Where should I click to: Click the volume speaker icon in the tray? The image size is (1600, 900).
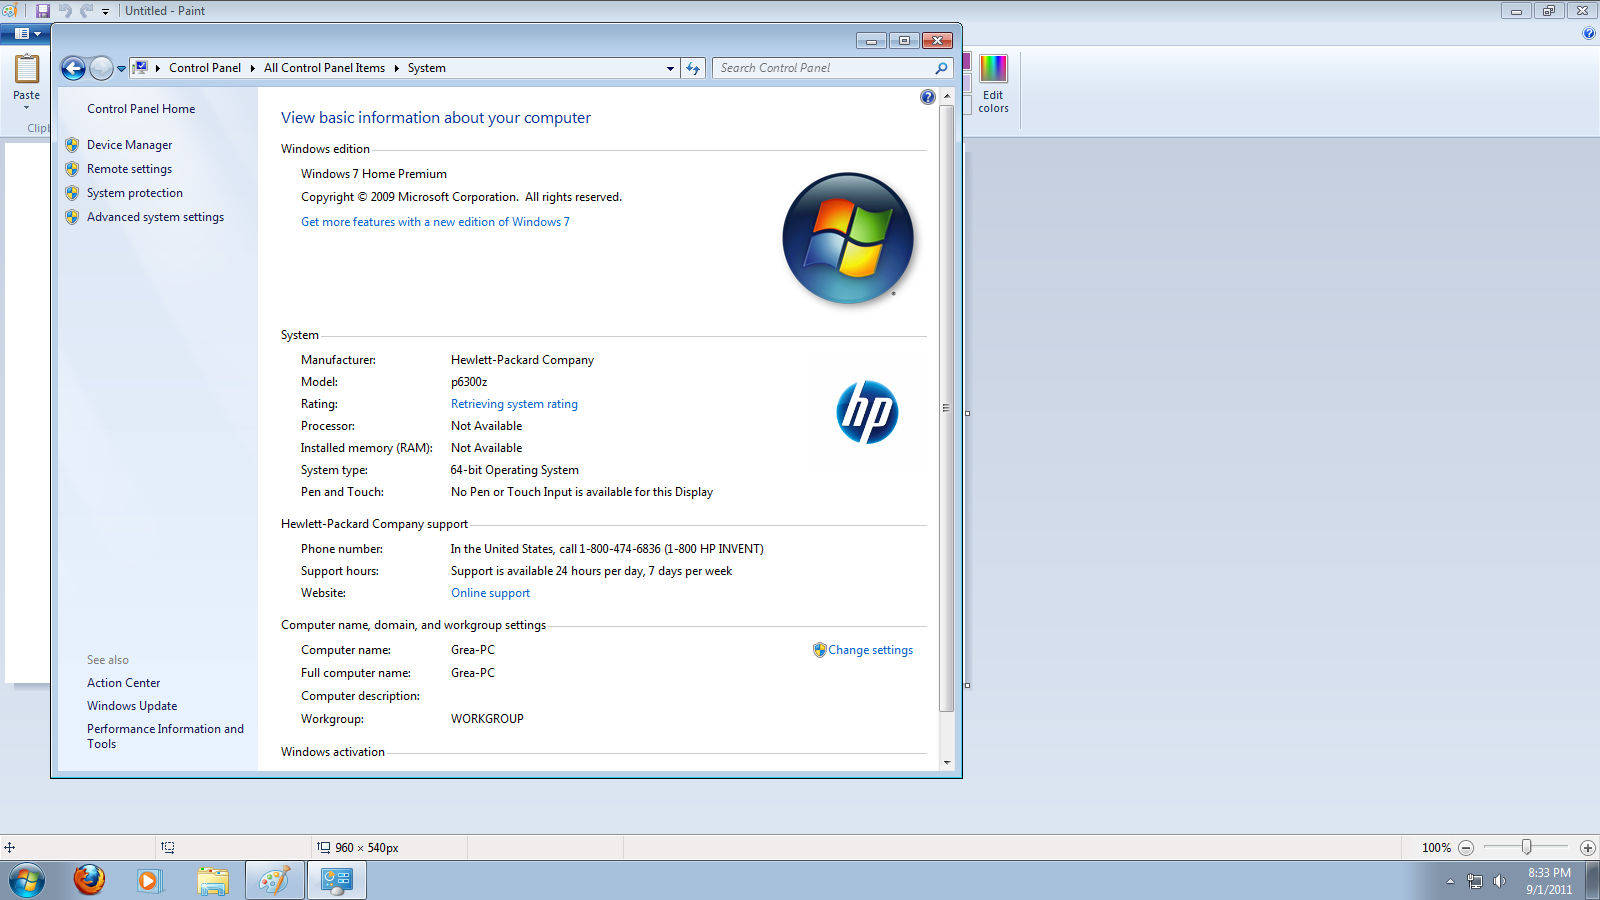[1499, 881]
